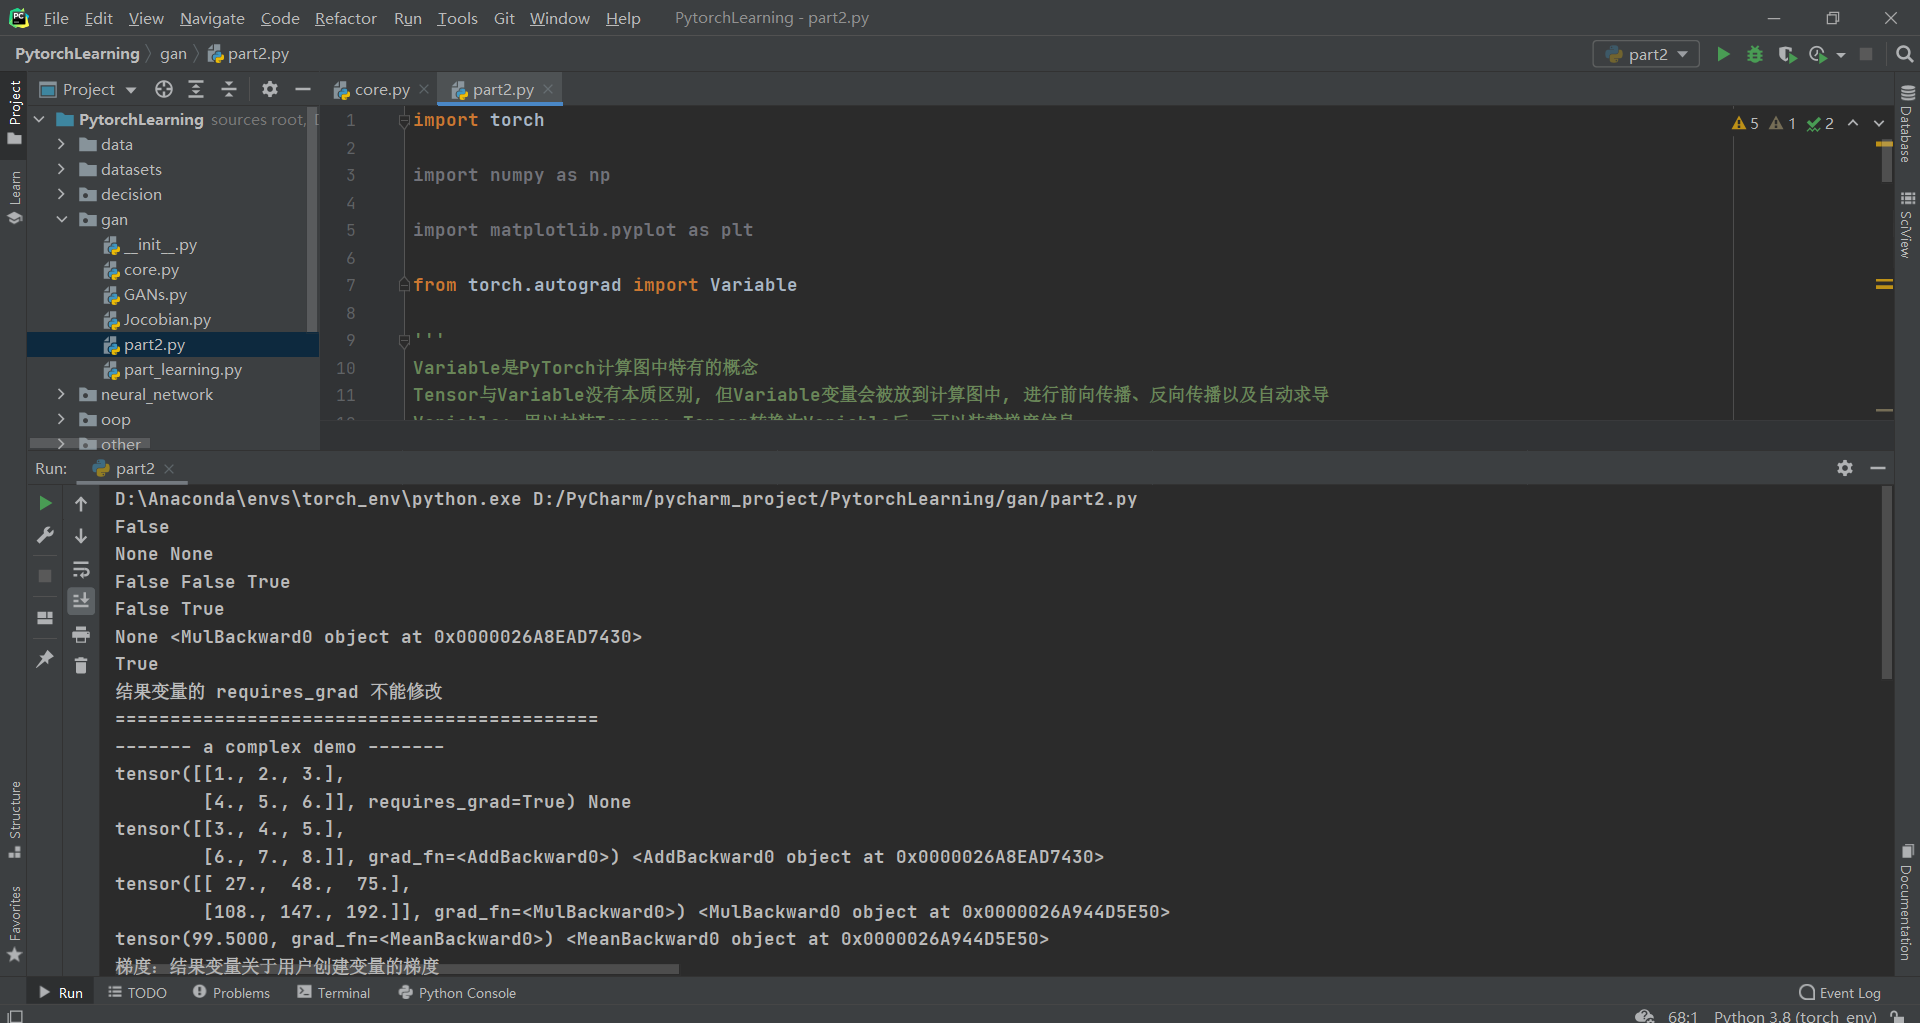Collapse the PytorchLearning root folder

pyautogui.click(x=39, y=119)
